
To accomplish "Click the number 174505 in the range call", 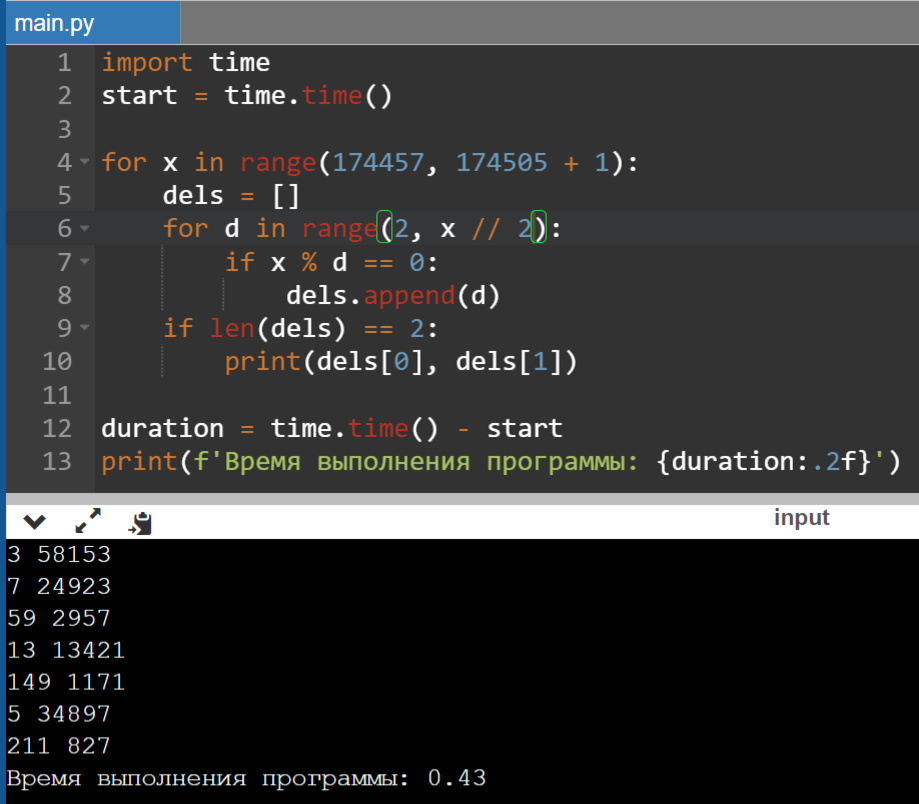I will pos(502,162).
